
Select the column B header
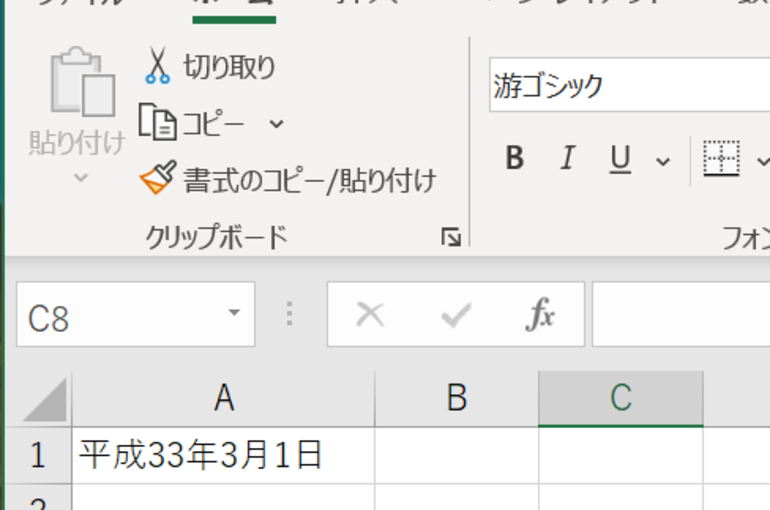click(457, 398)
